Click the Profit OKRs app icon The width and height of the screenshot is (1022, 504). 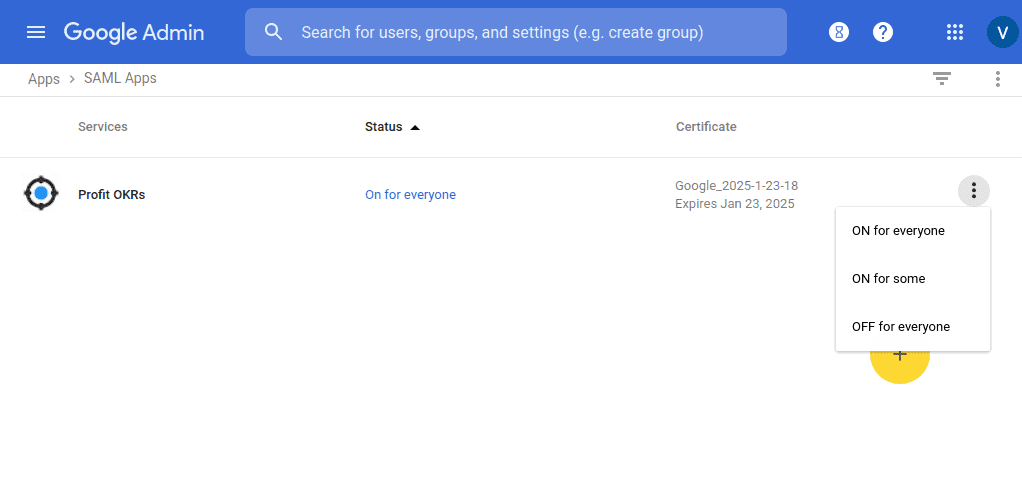coord(41,193)
